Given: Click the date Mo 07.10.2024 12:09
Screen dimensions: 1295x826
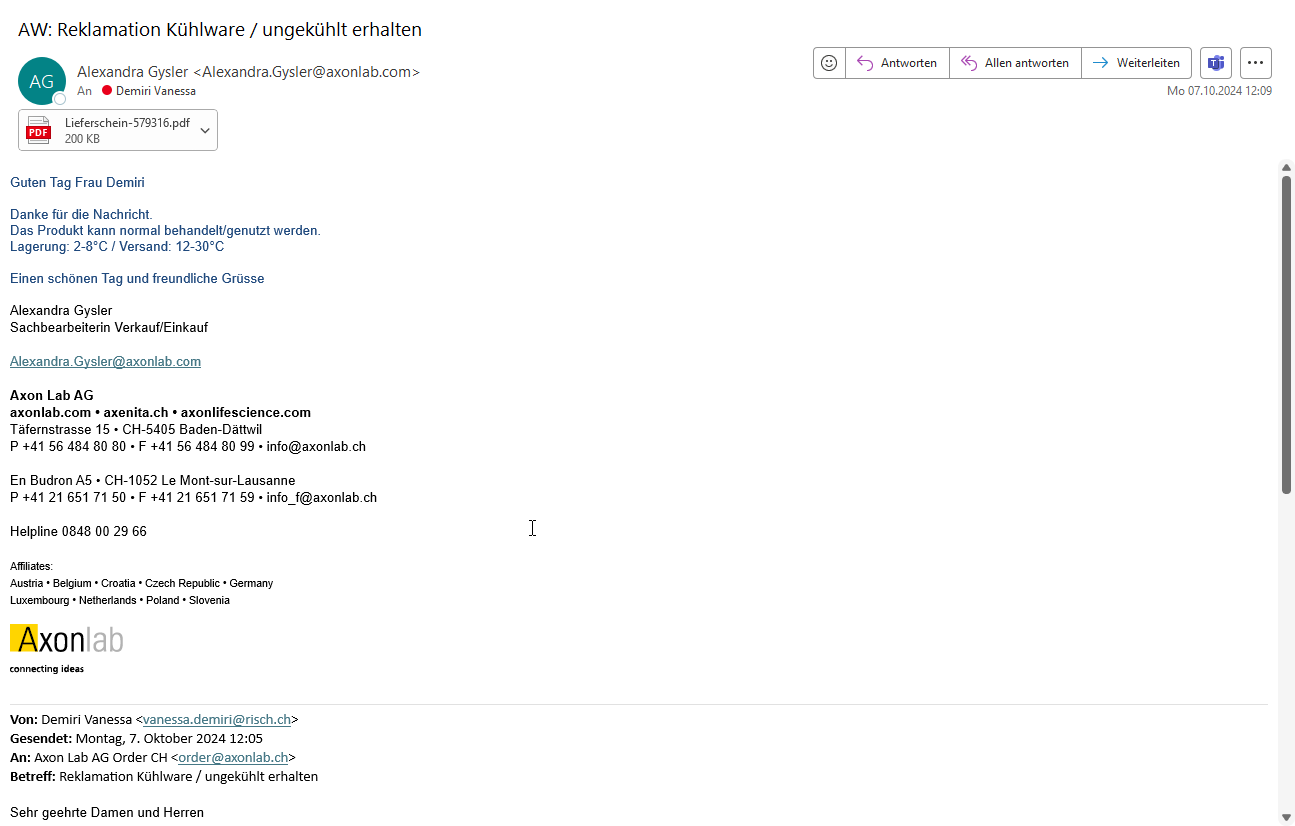Looking at the screenshot, I should 1219,91.
